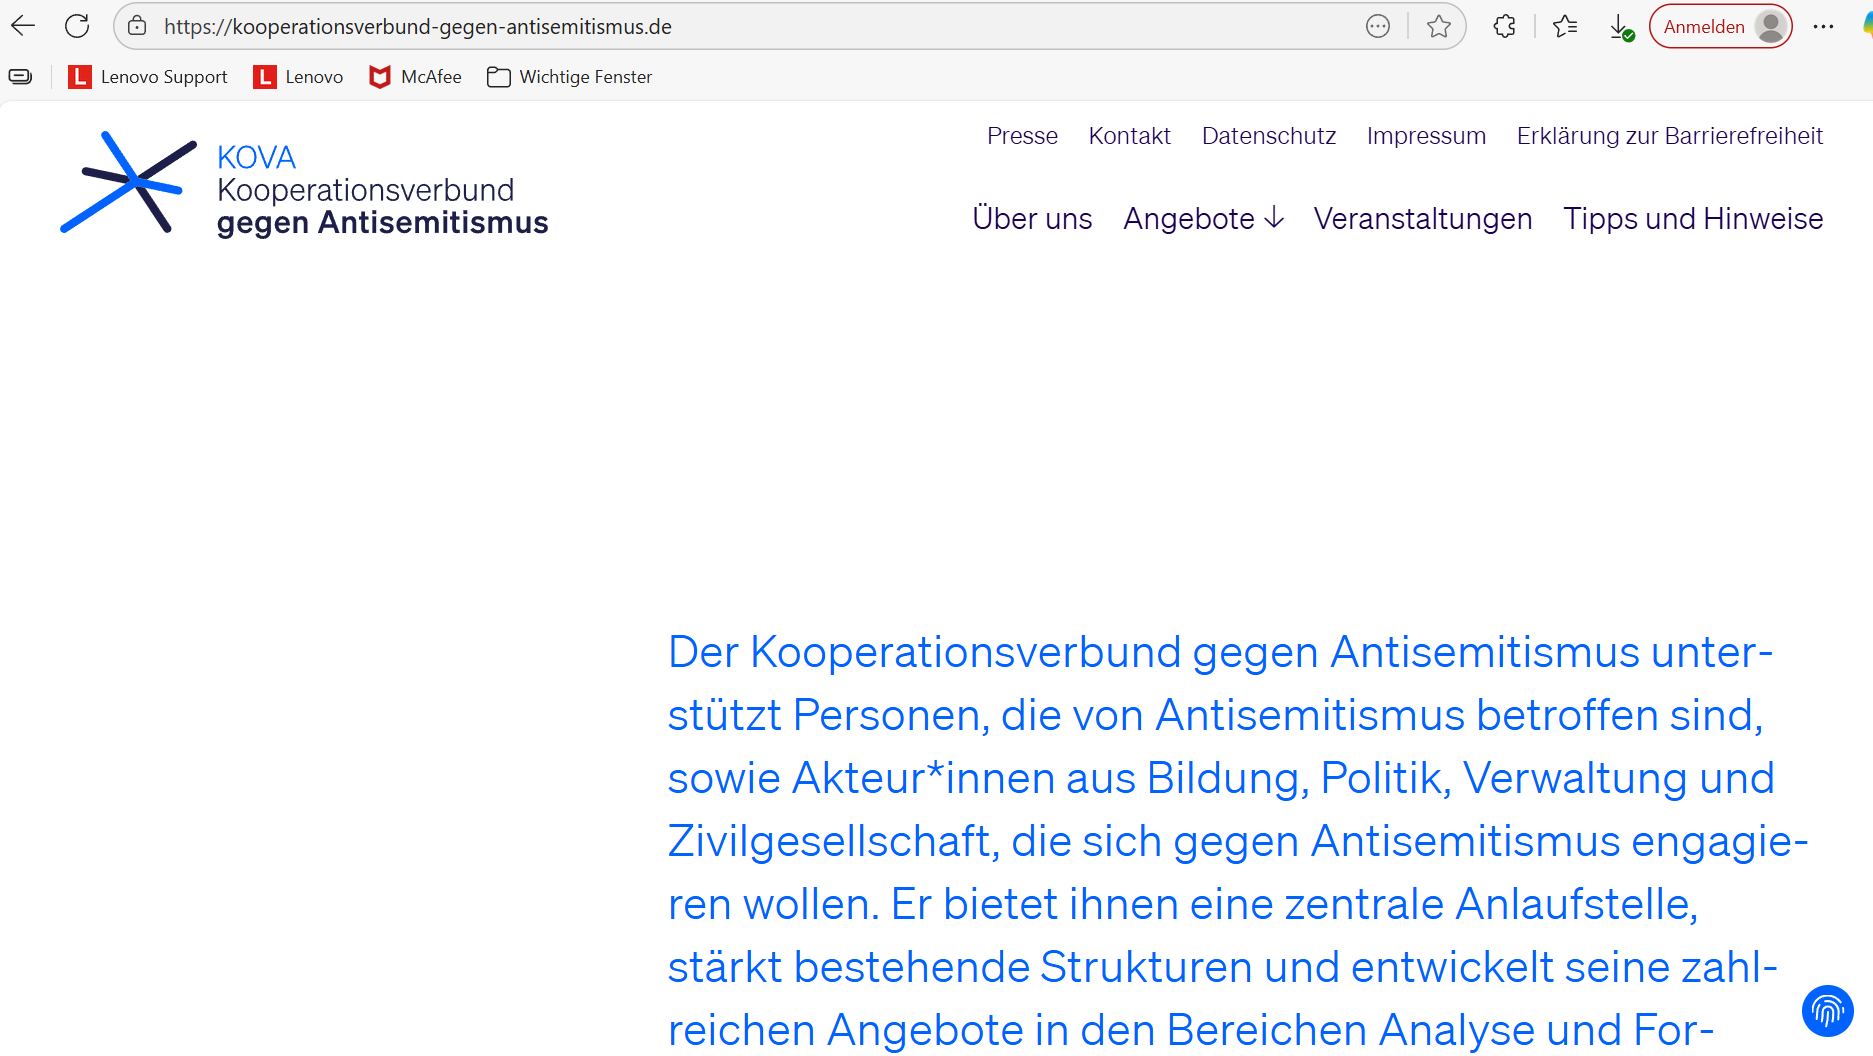
Task: Open the browser extensions puzzle icon
Action: (1504, 26)
